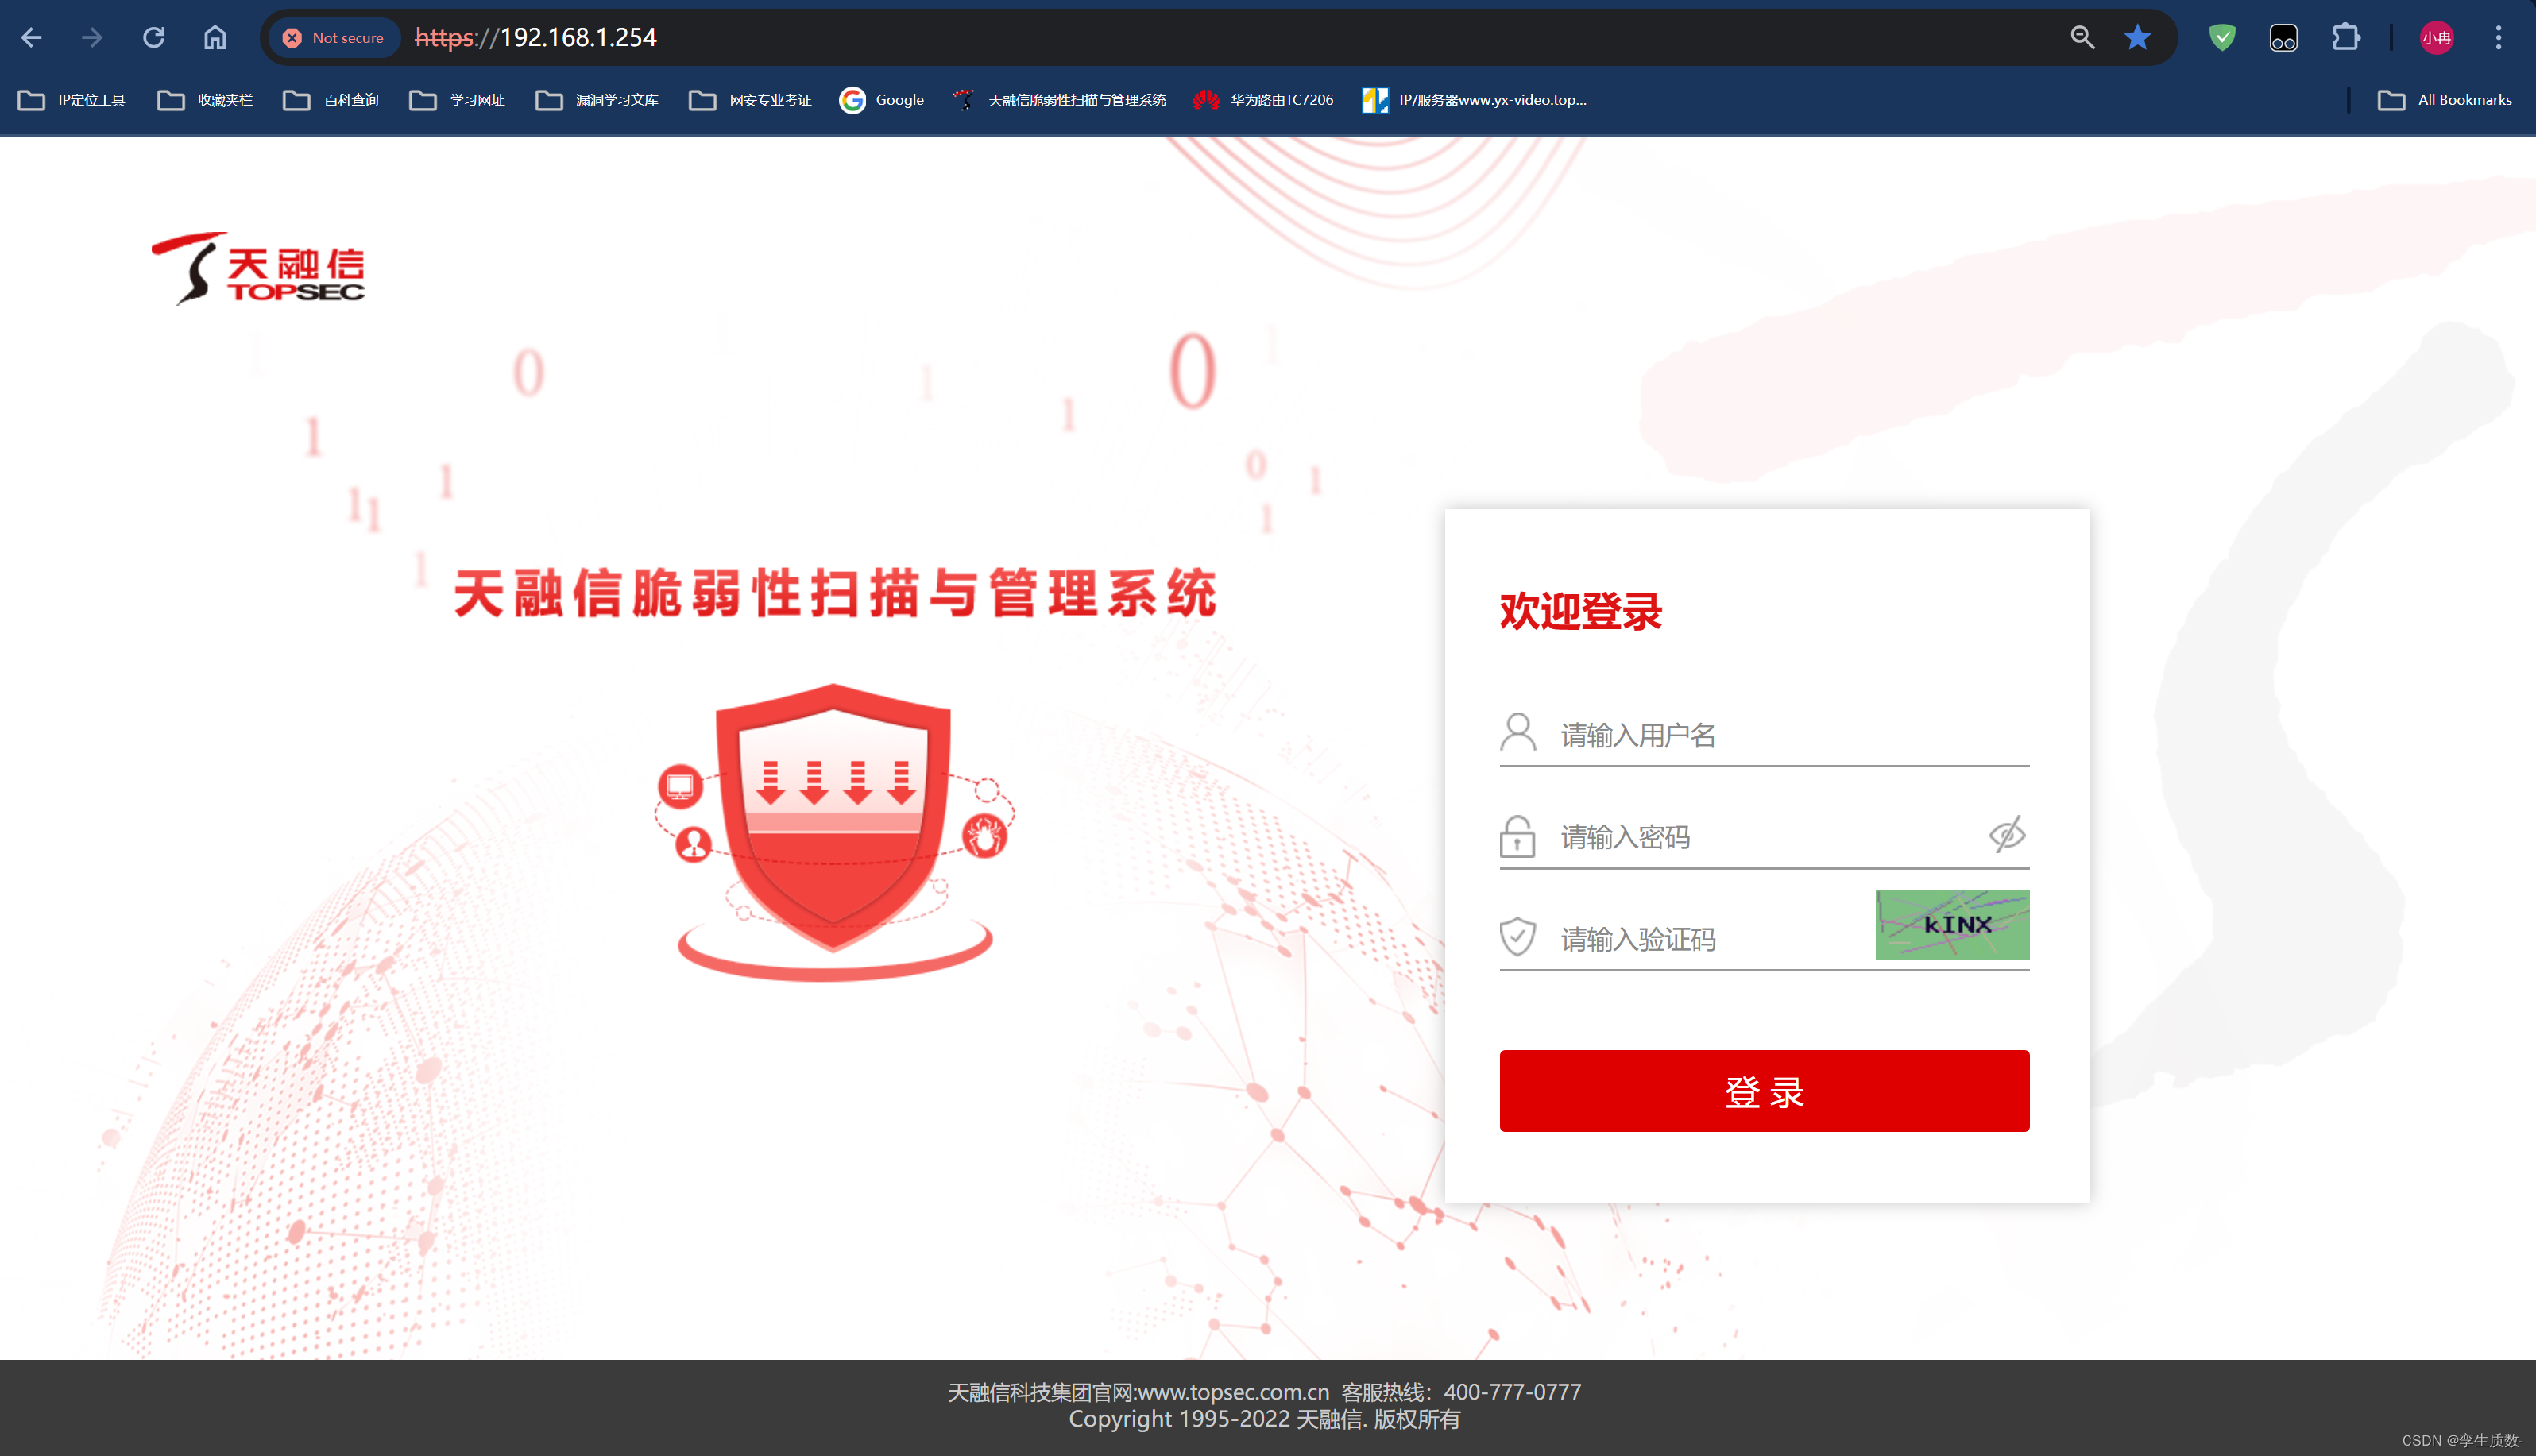Open the IP定位工具 bookmark folder
2536x1456 pixels.
[72, 100]
